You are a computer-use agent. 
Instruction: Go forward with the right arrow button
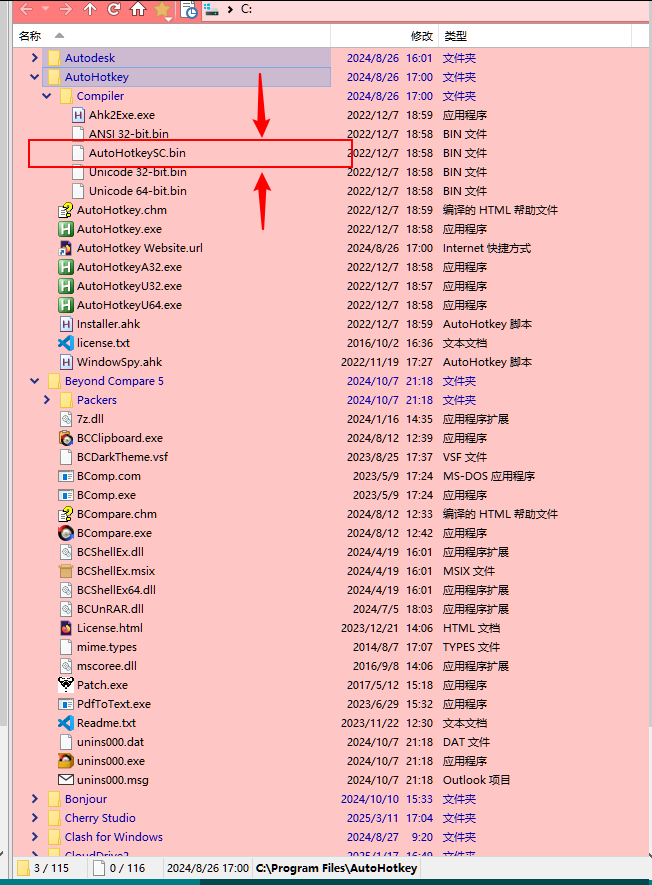point(66,9)
